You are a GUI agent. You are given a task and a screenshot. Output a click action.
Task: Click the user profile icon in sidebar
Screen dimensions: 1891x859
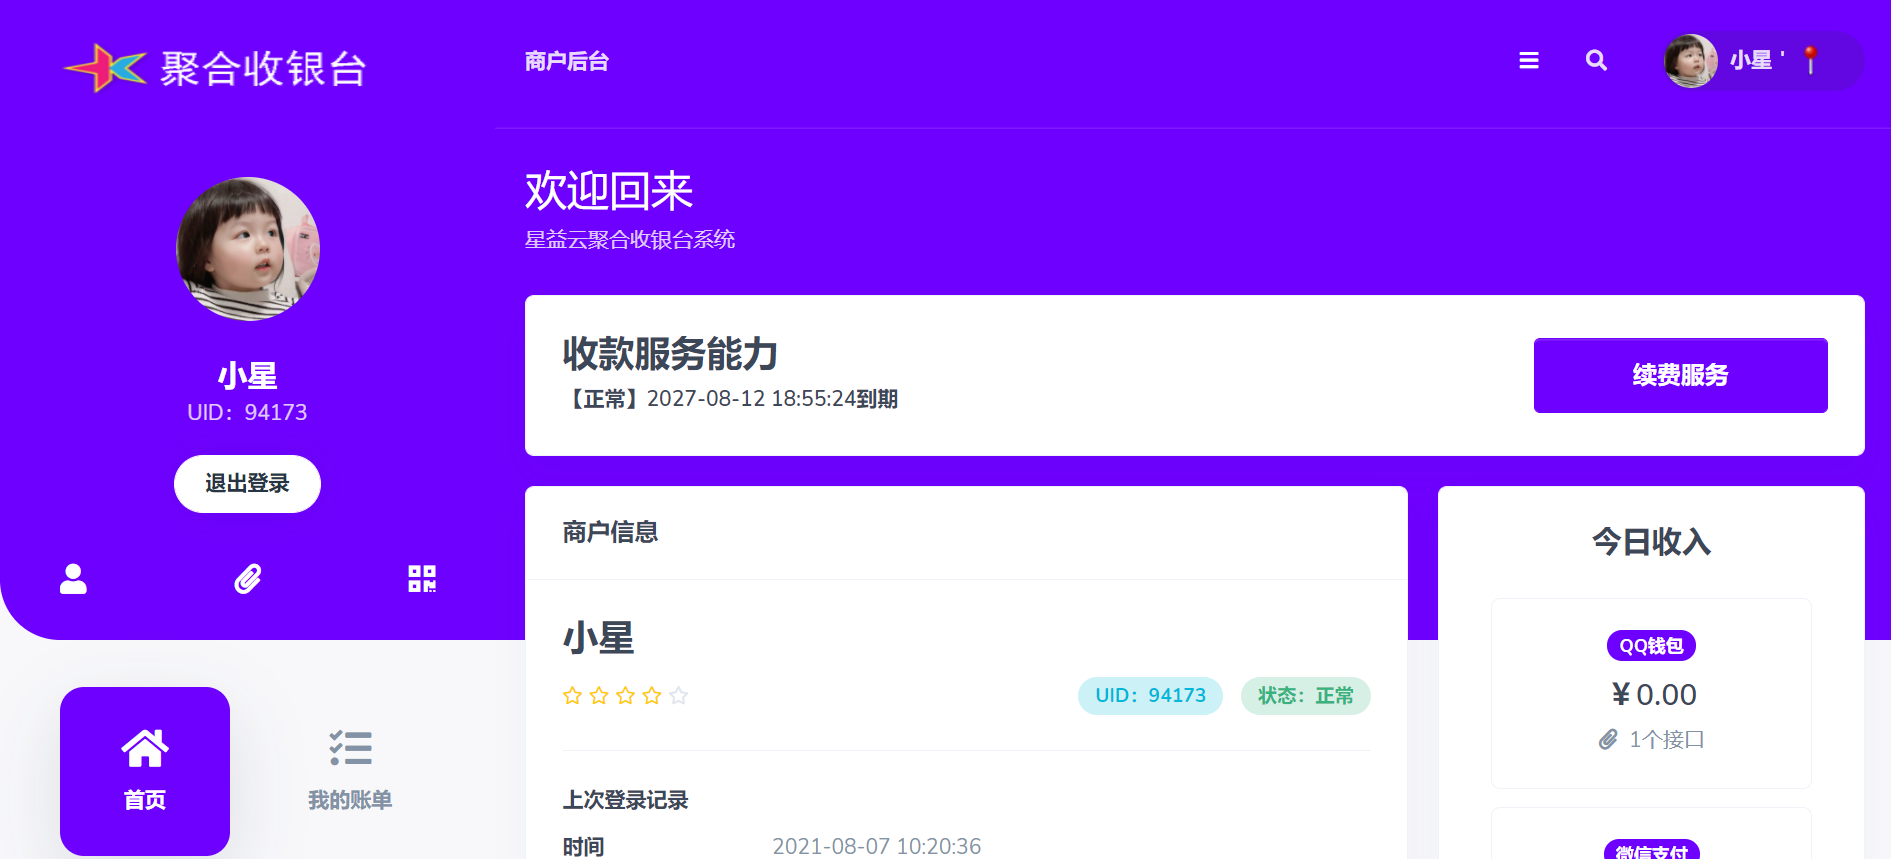click(x=73, y=579)
